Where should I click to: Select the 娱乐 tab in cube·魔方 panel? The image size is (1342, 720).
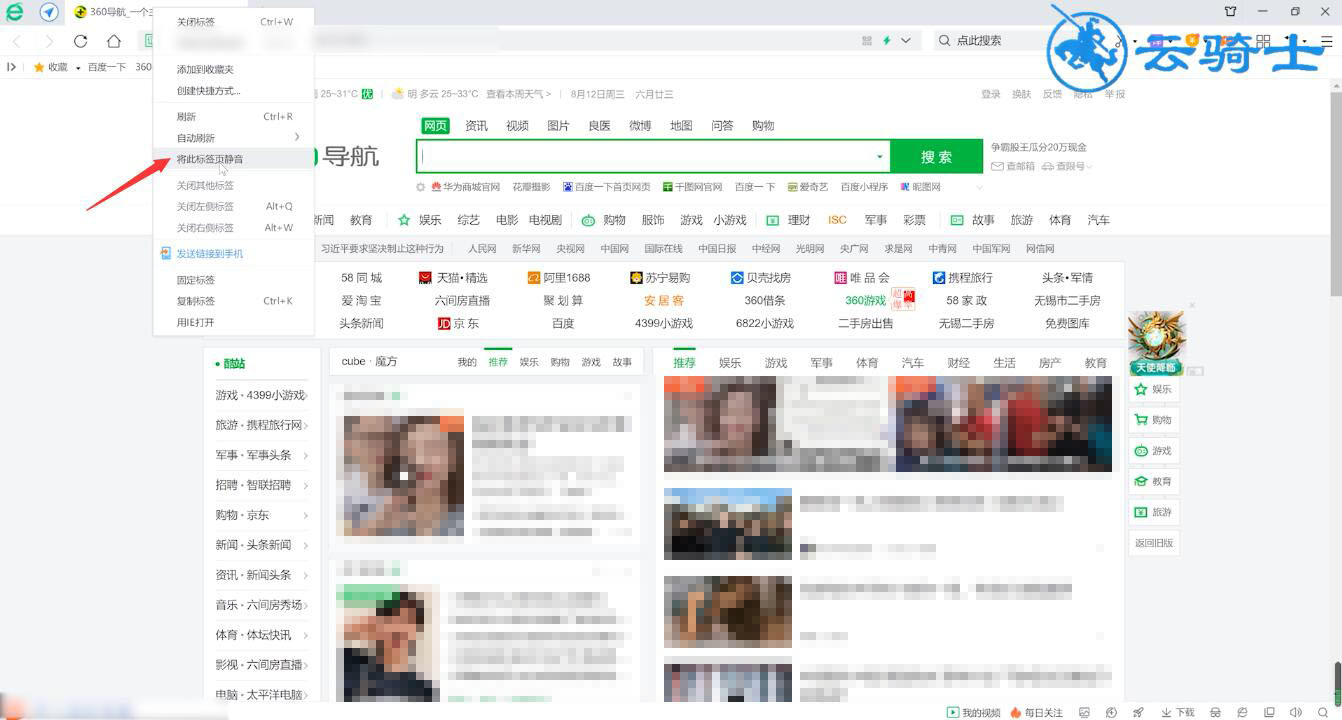pos(528,362)
